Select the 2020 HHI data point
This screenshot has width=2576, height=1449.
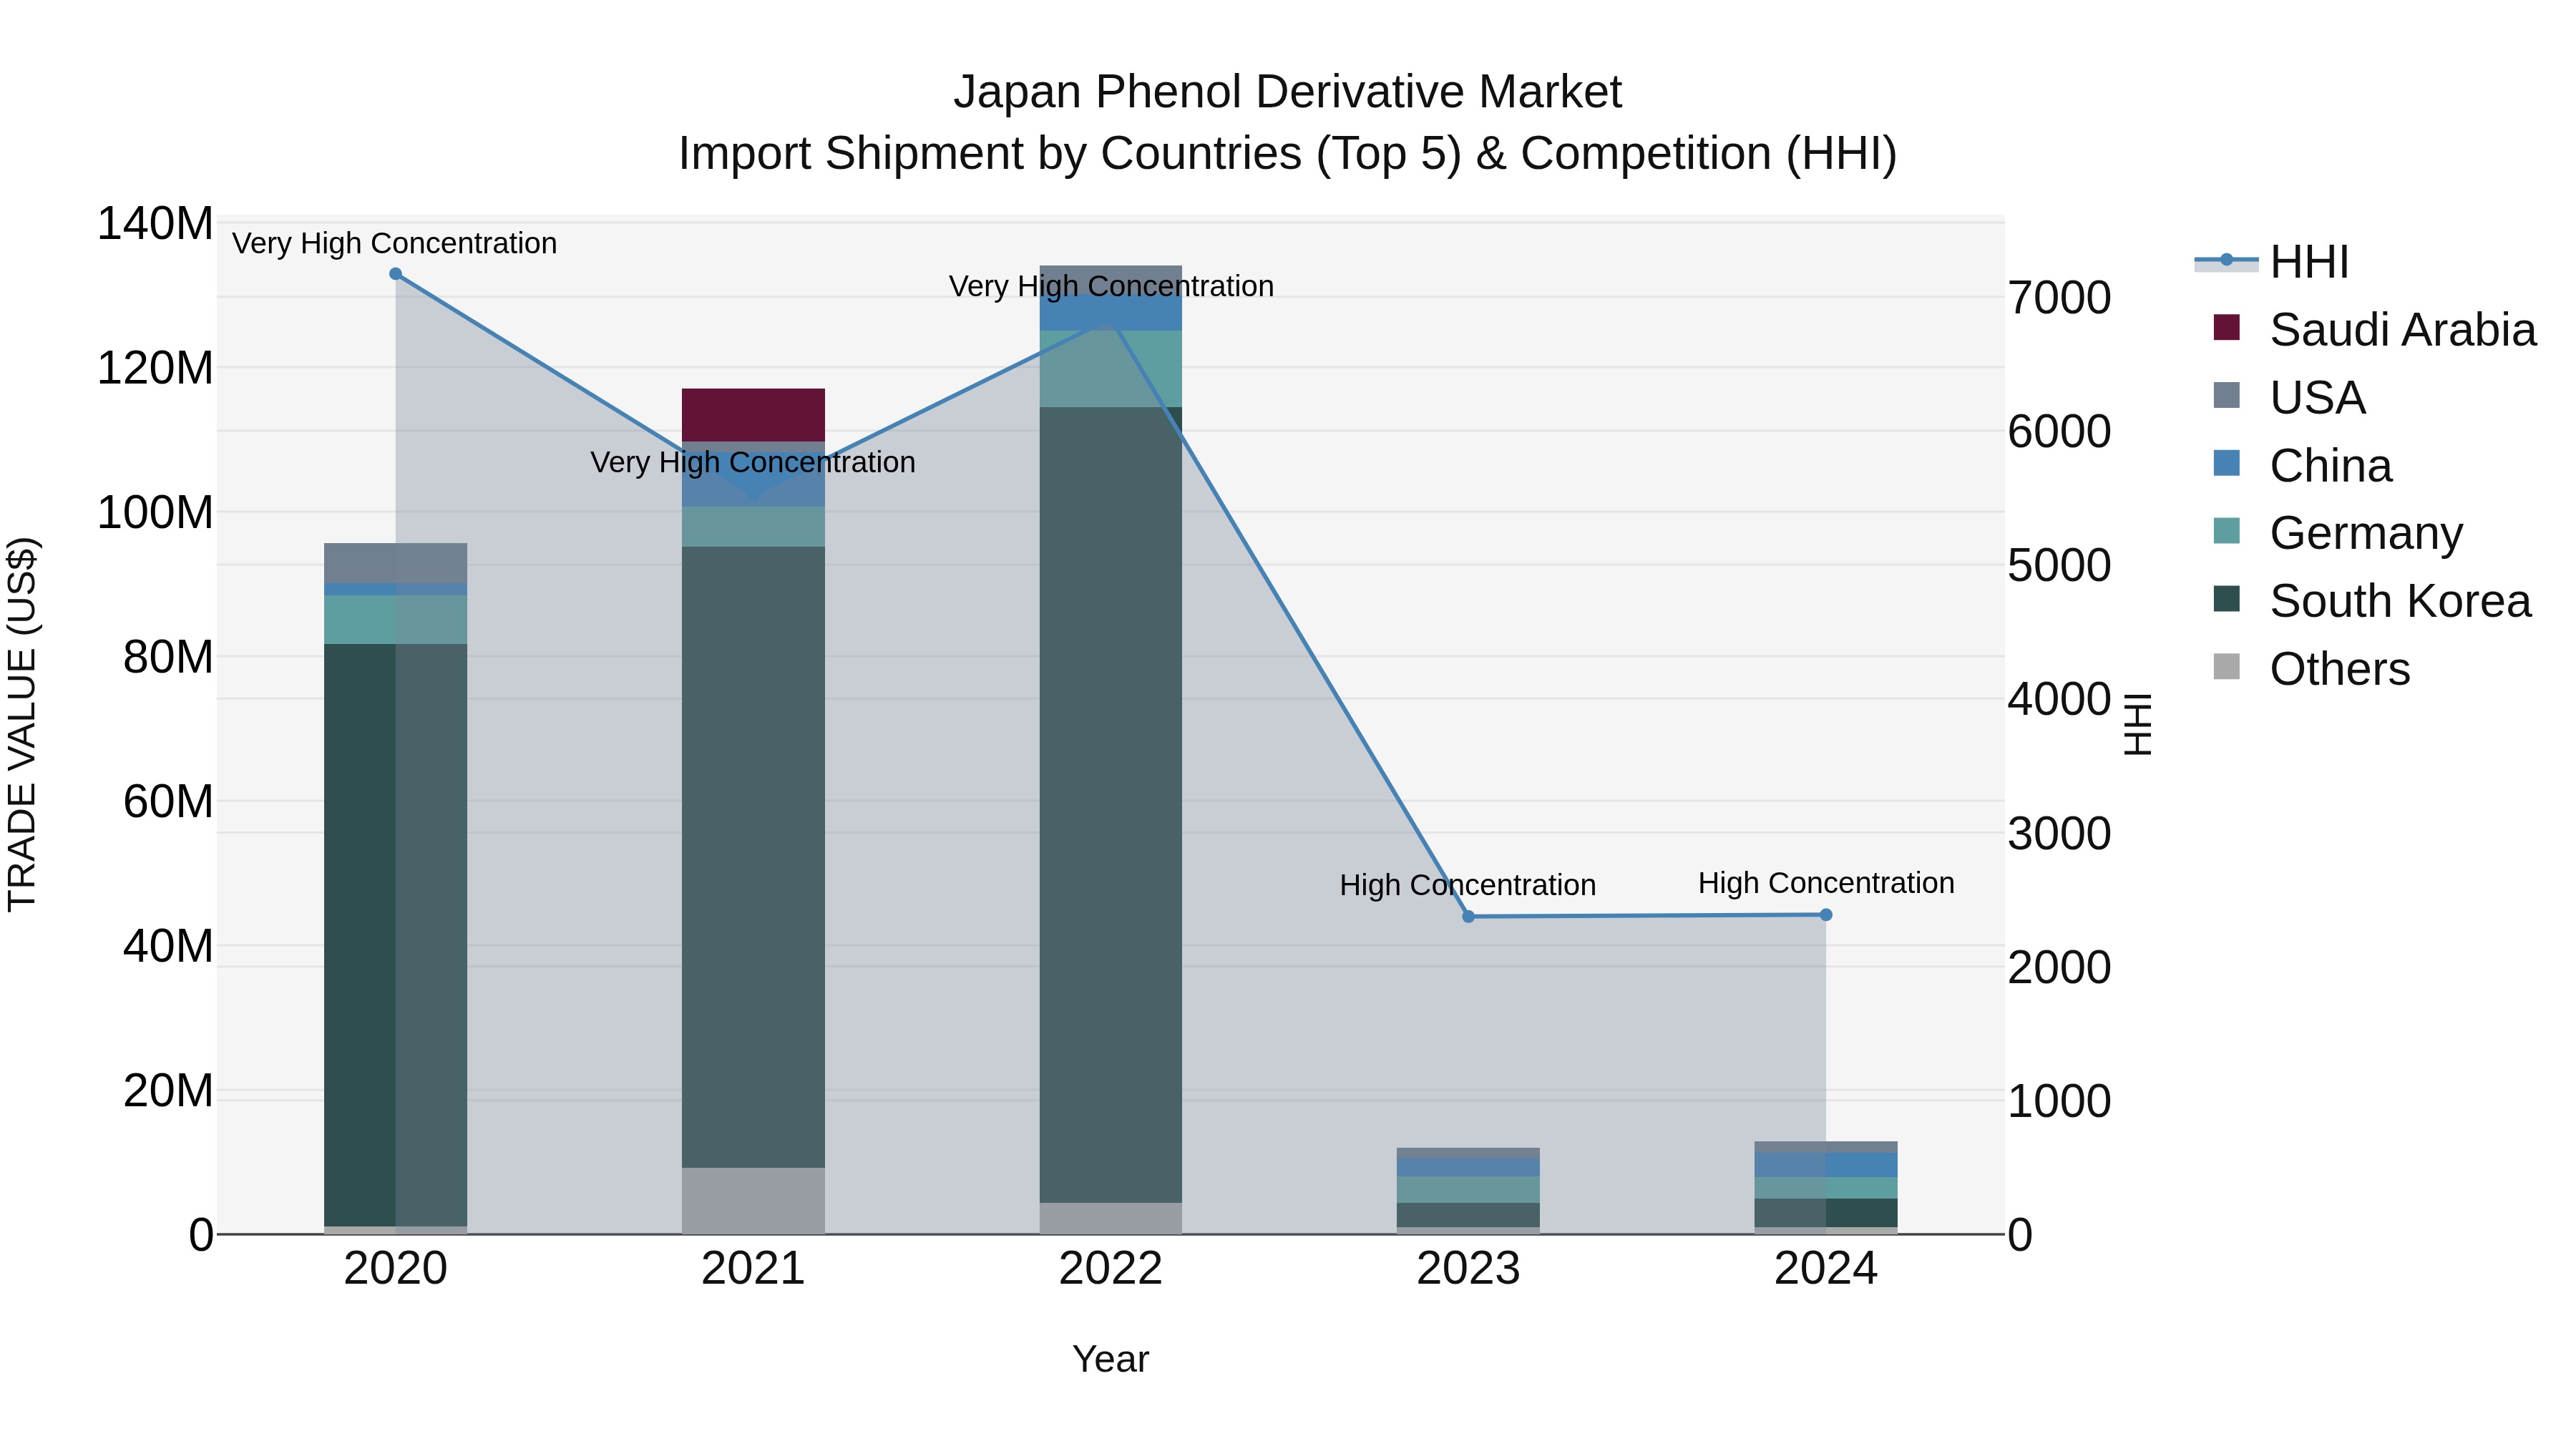[x=395, y=274]
